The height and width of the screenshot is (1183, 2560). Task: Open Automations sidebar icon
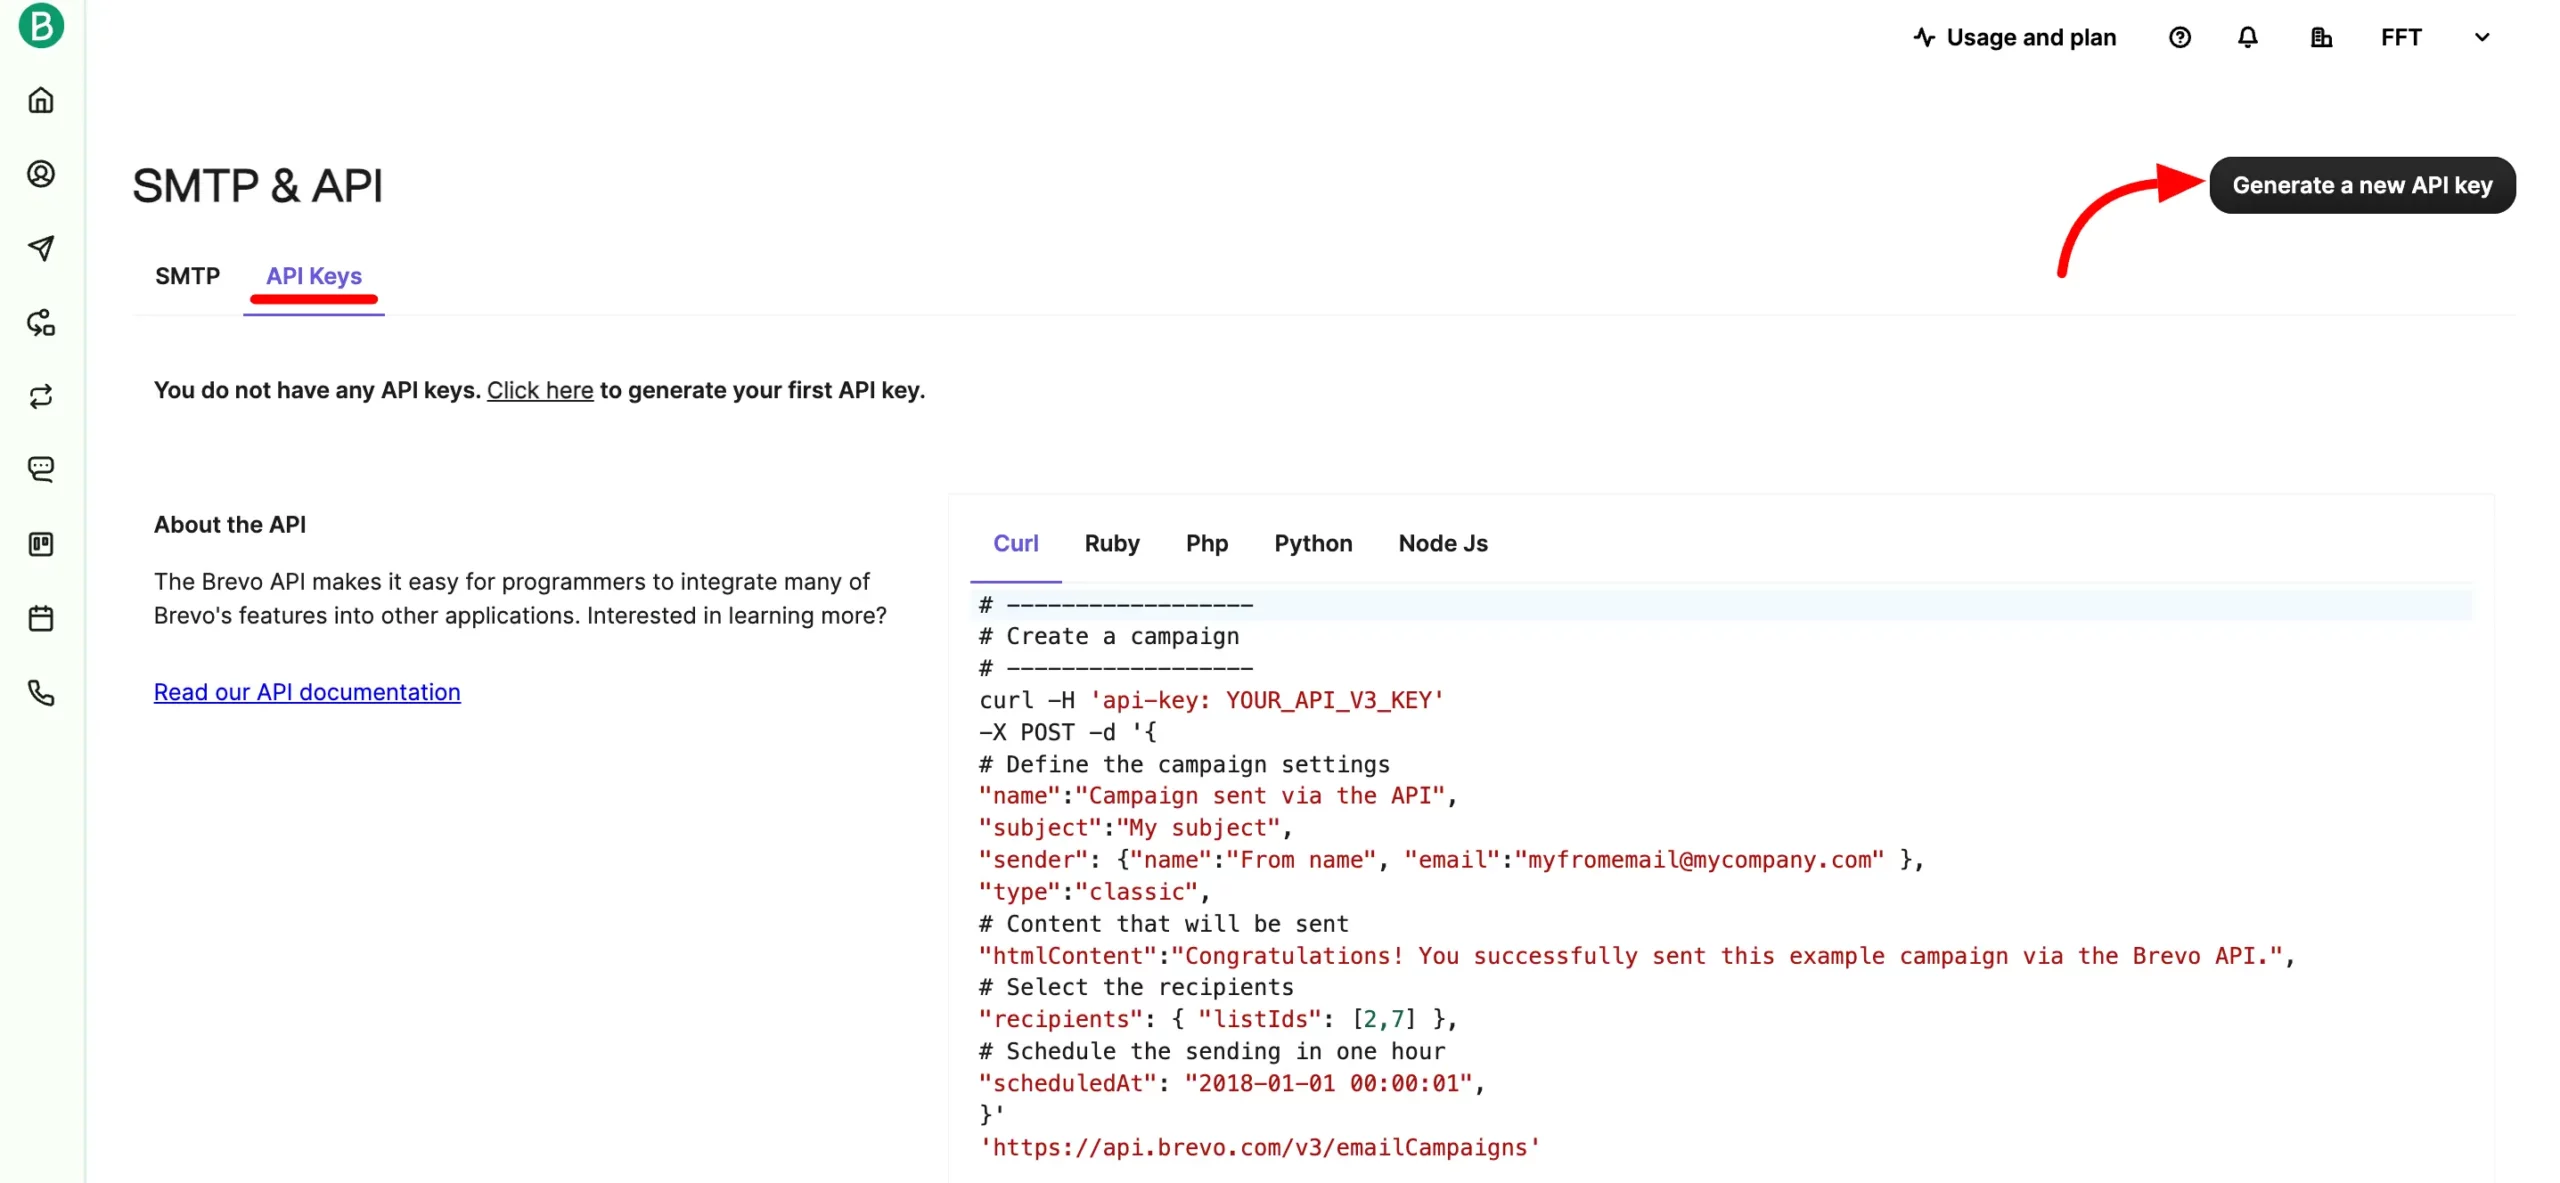point(41,323)
